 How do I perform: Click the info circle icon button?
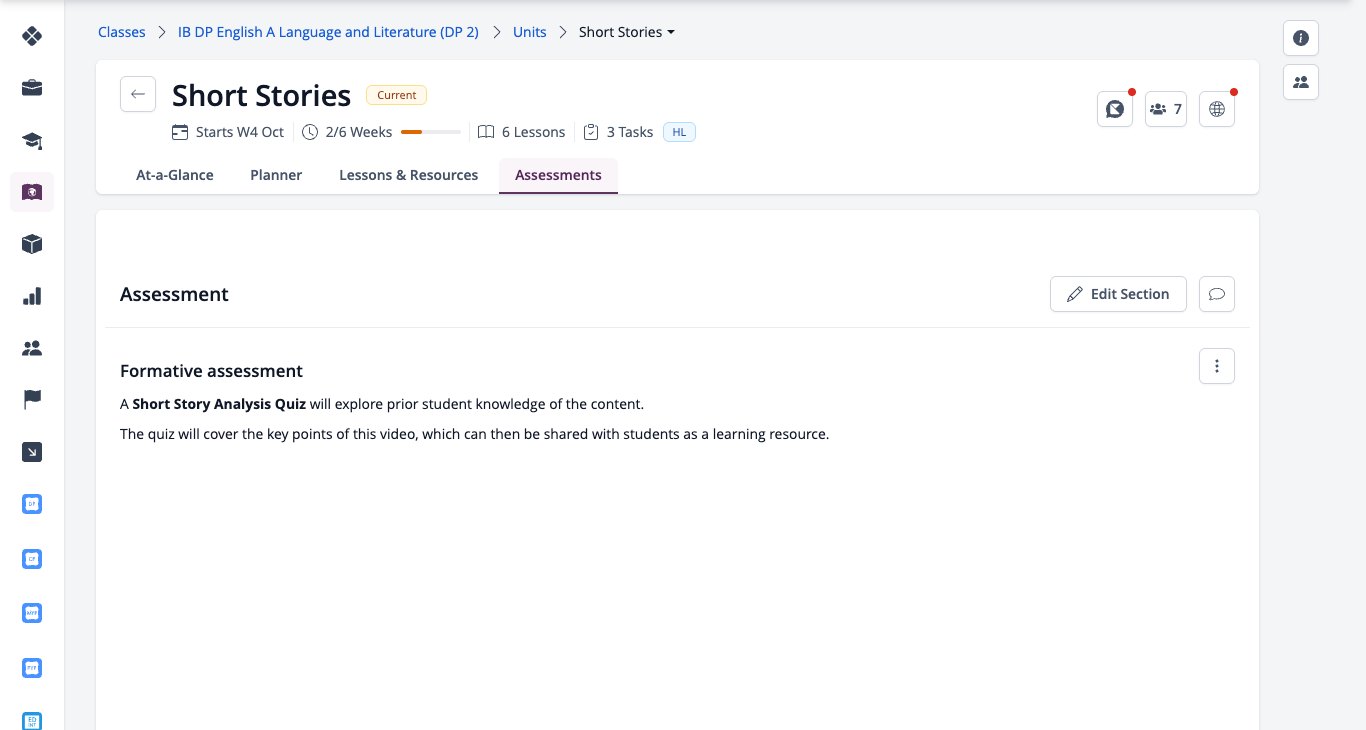(1301, 38)
